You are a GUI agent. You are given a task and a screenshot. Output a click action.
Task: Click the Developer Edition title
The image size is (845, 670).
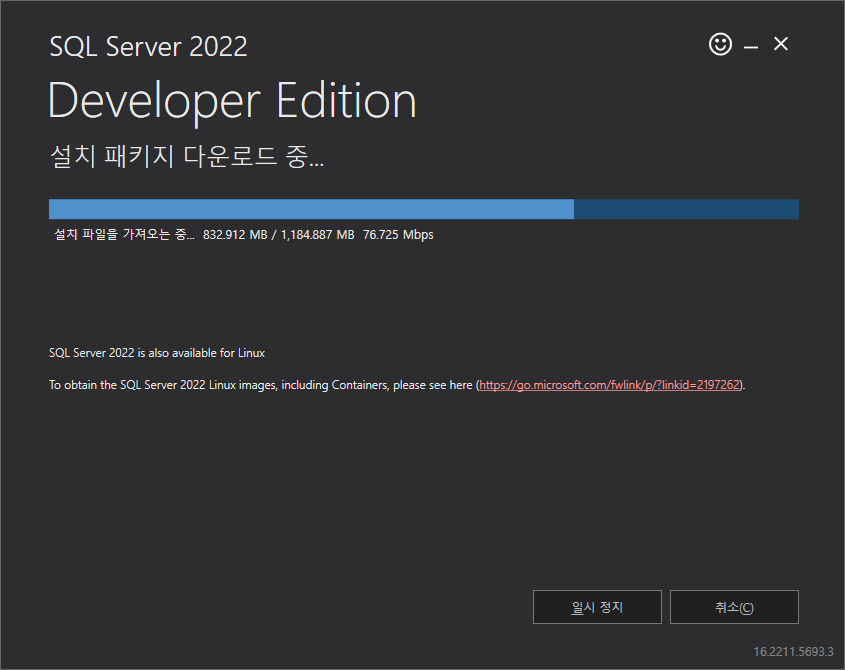click(232, 101)
